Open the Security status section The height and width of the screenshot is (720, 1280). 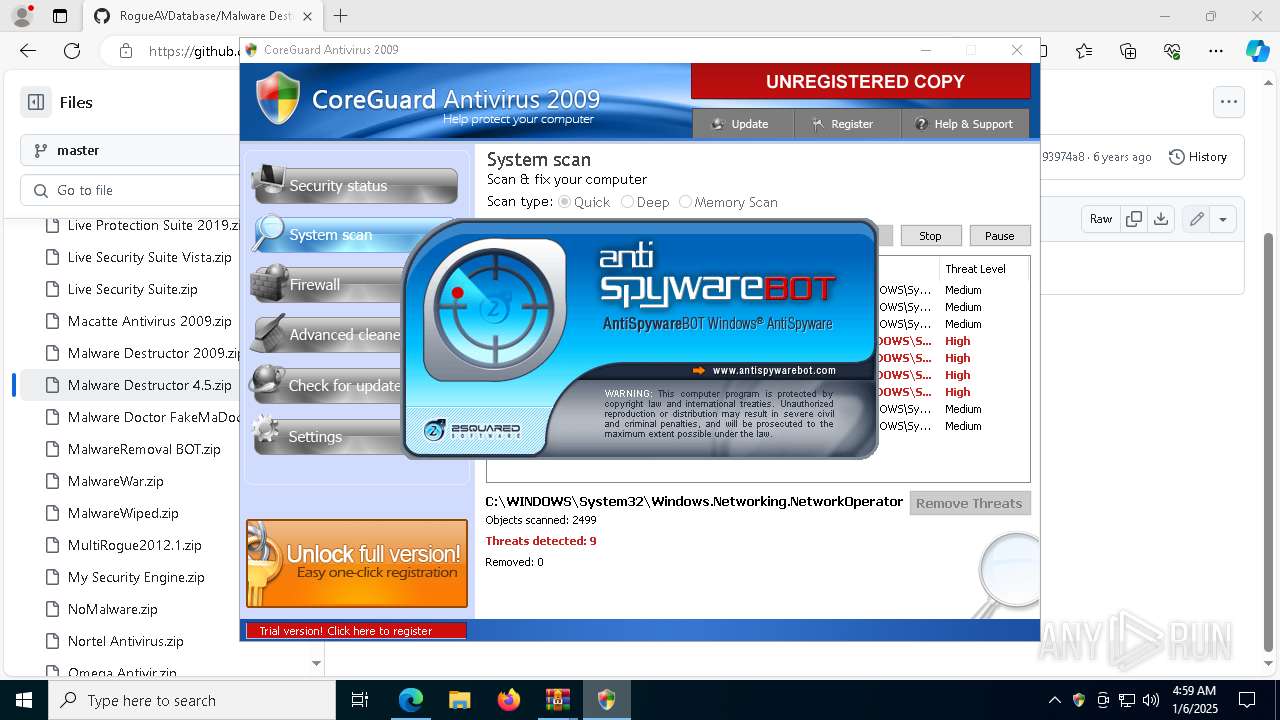355,185
